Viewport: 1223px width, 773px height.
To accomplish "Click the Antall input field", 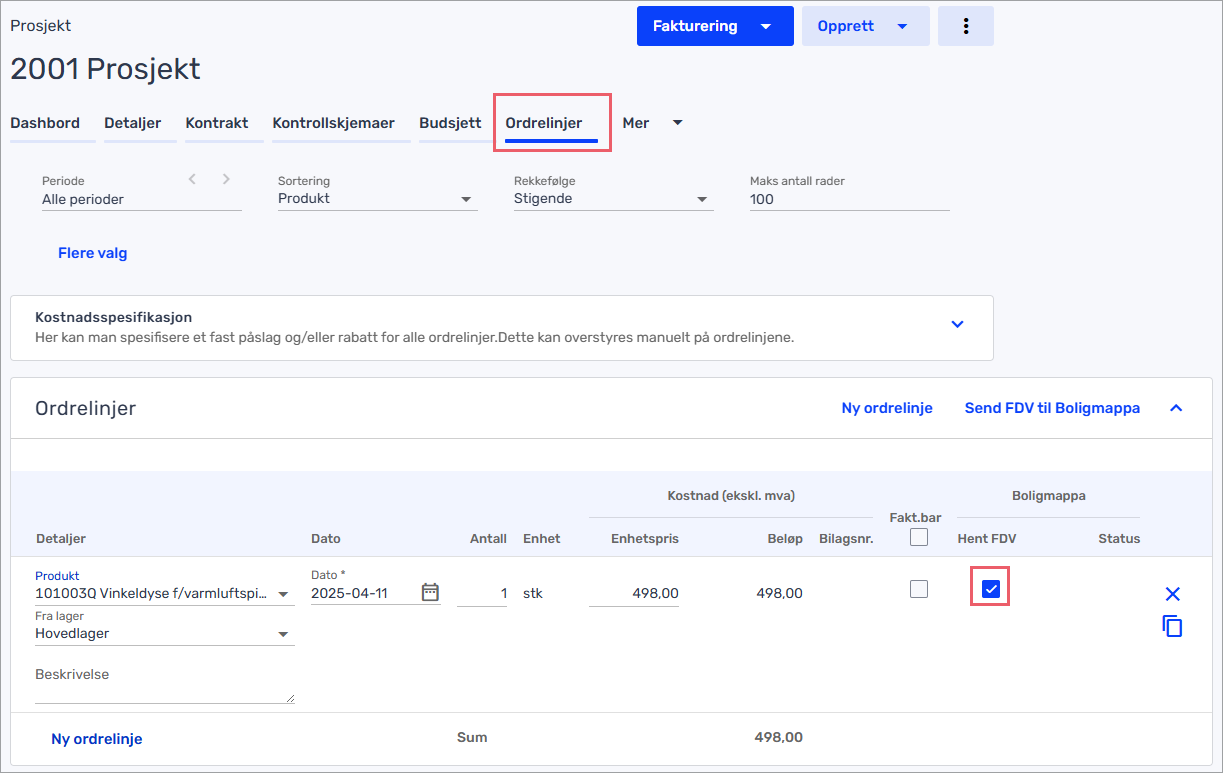I will [482, 593].
